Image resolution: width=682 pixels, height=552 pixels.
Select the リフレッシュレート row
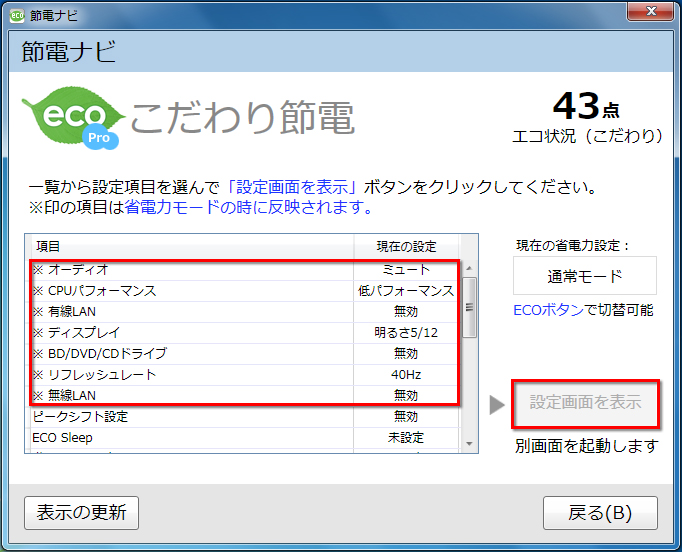pyautogui.click(x=245, y=375)
